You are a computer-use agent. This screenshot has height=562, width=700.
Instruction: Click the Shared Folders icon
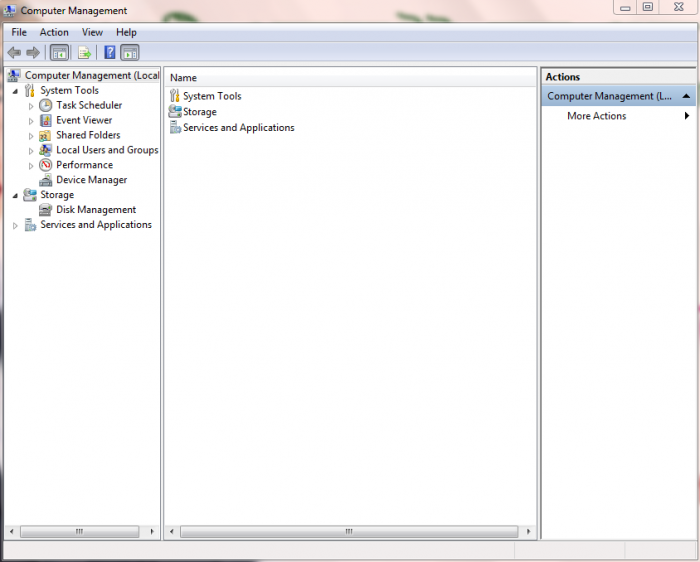pos(45,135)
